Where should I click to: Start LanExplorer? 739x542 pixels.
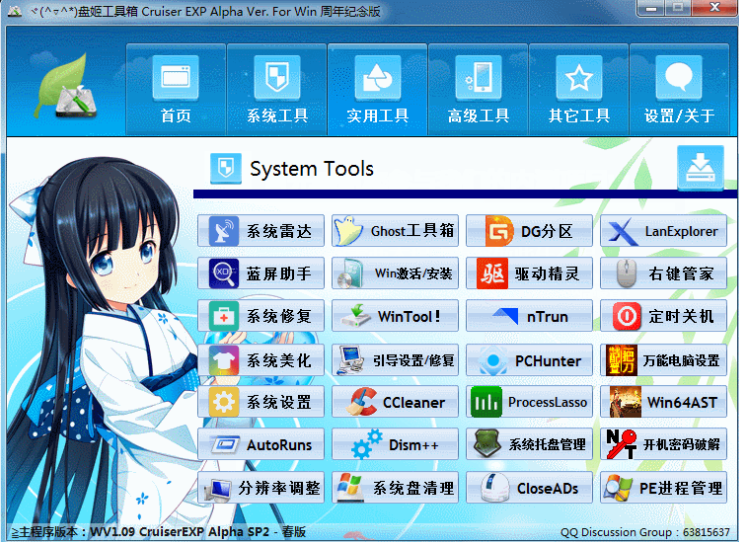[664, 231]
